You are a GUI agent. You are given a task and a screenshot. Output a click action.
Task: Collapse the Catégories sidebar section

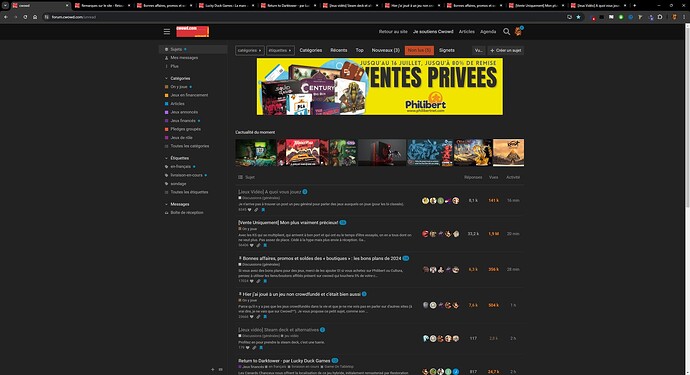click(177, 78)
